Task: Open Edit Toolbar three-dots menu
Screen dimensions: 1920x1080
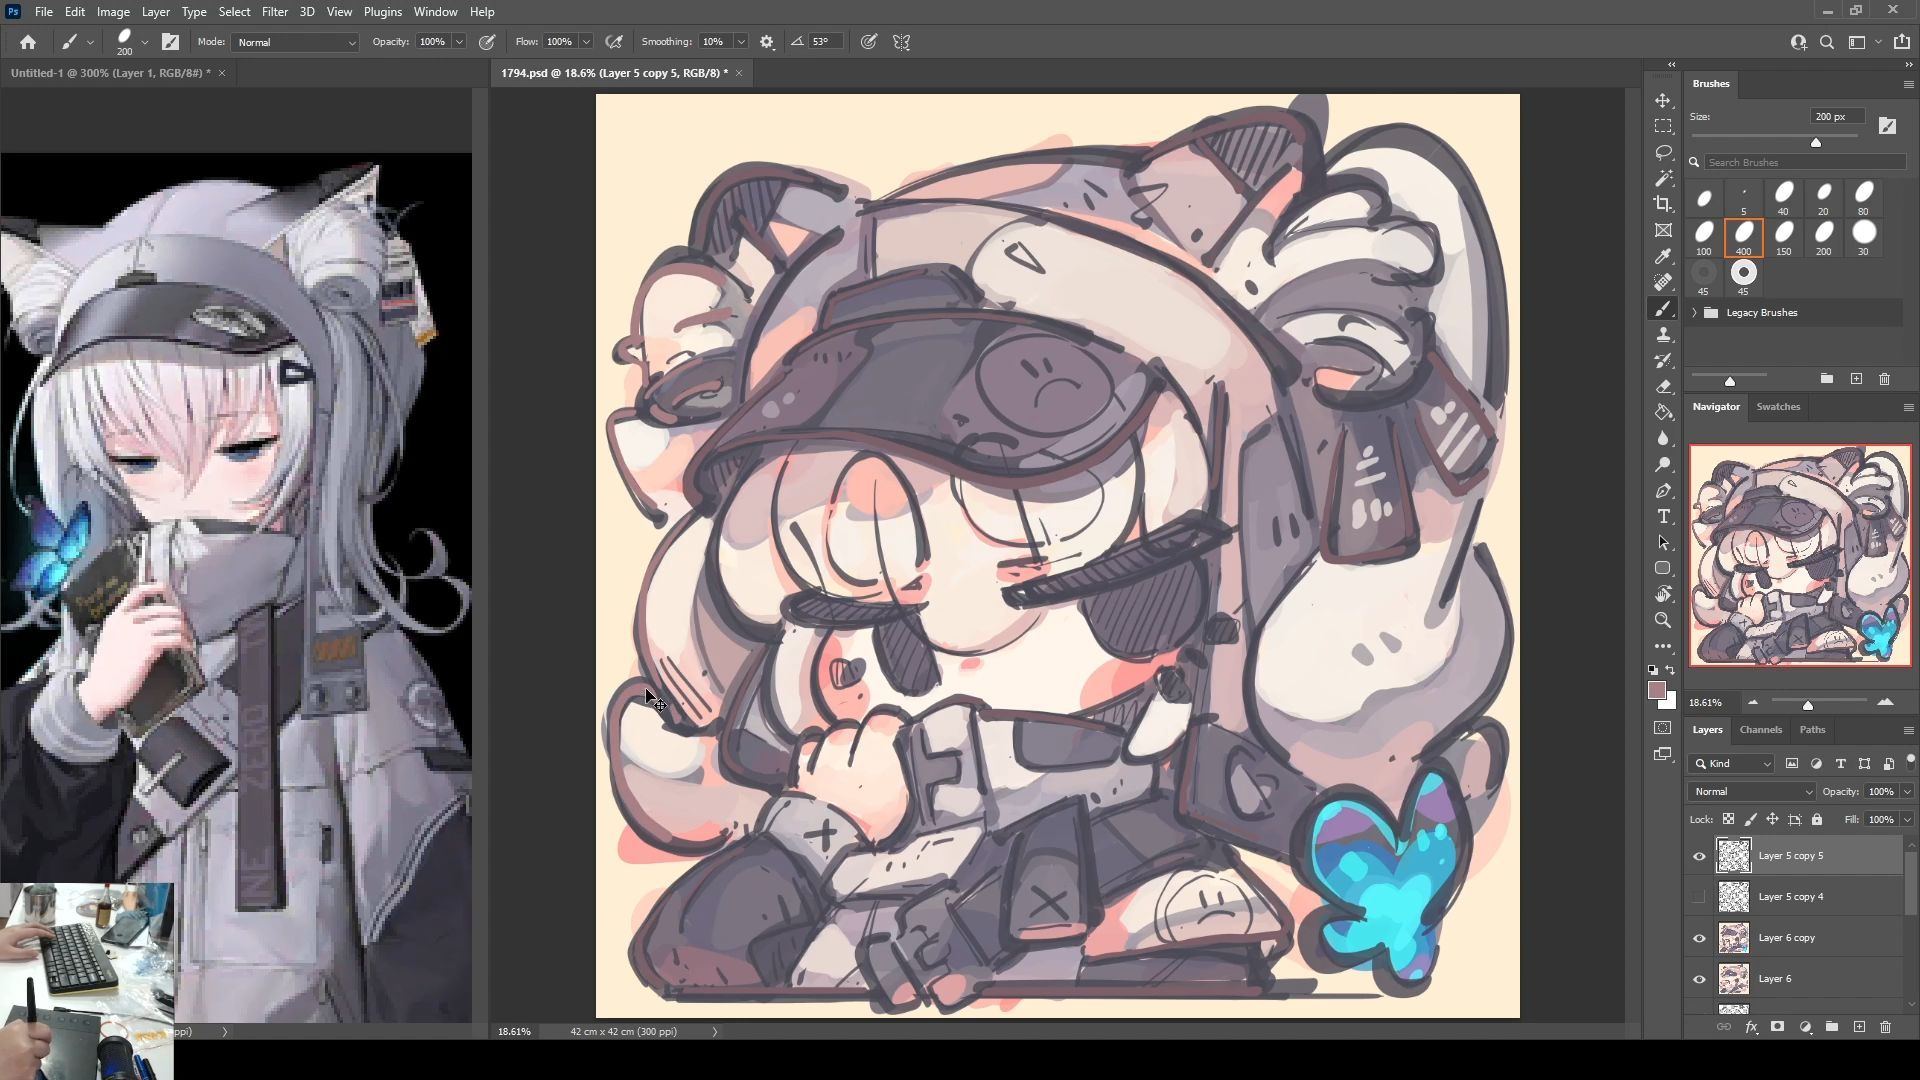Action: pos(1663,646)
